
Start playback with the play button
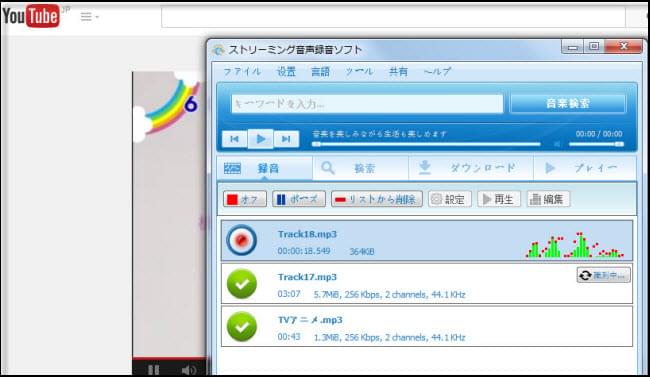(x=261, y=139)
